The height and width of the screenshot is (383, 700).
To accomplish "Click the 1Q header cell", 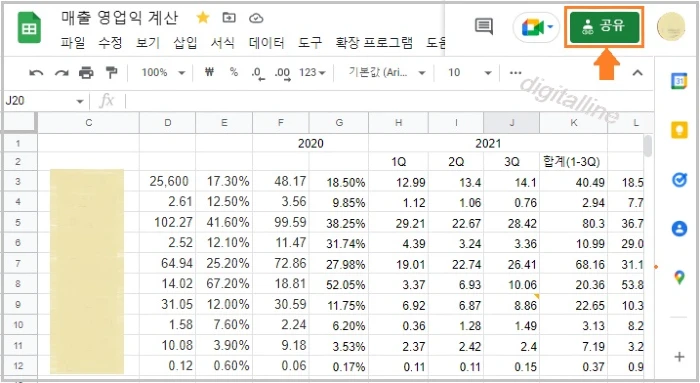I will pos(399,162).
